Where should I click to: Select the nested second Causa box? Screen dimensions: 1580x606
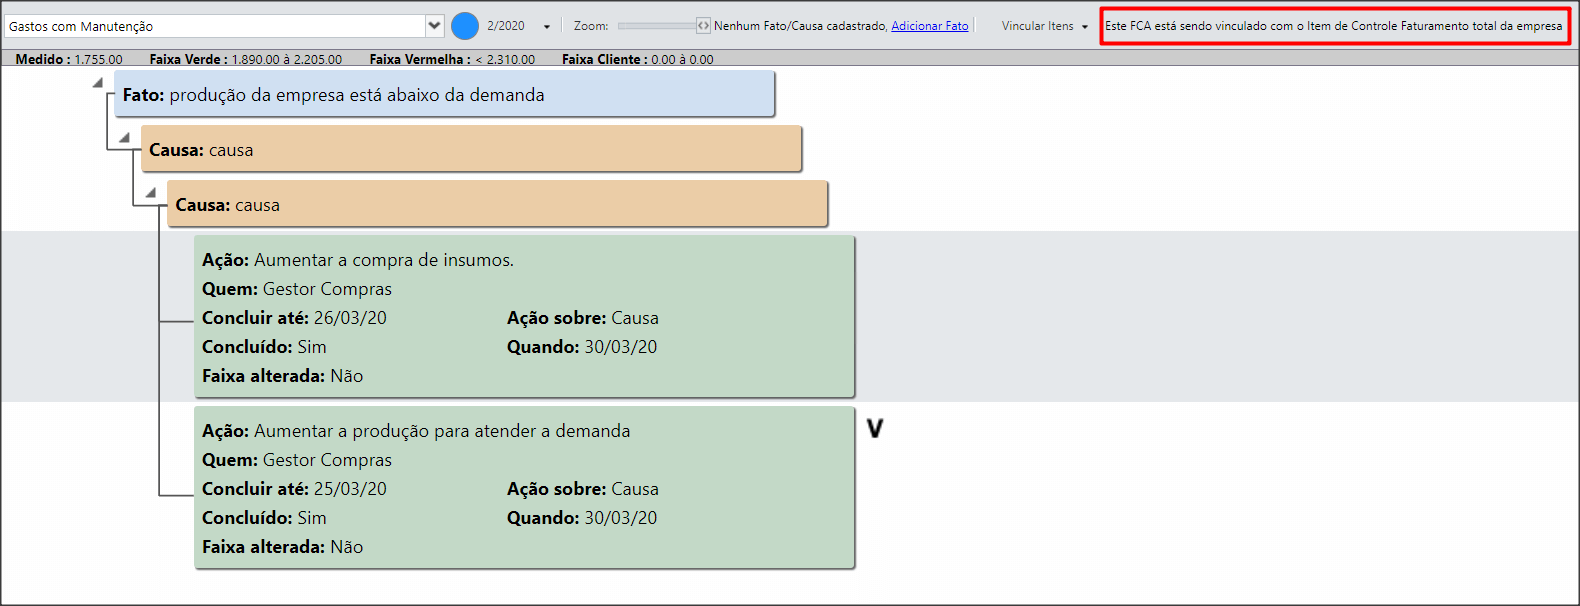pyautogui.click(x=497, y=204)
